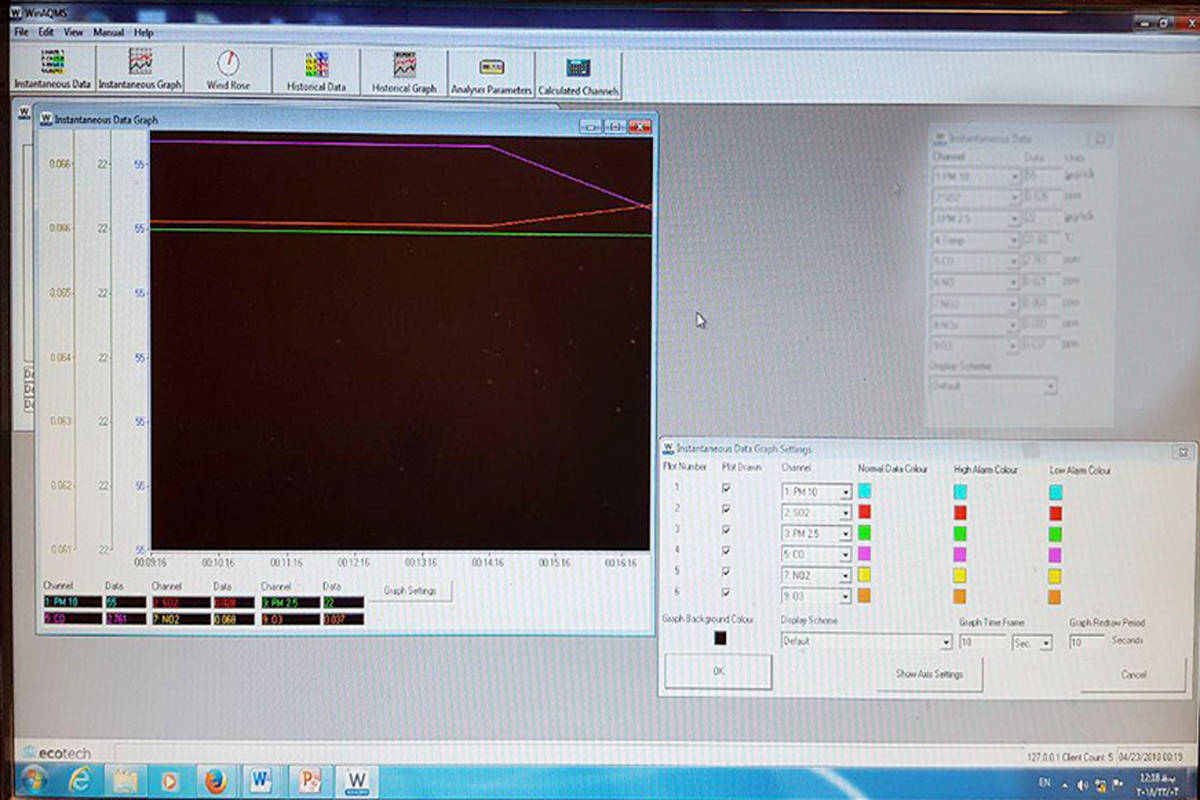Open the Instantaneous Data toolbar icon
Viewport: 1200px width, 800px height.
click(52, 71)
